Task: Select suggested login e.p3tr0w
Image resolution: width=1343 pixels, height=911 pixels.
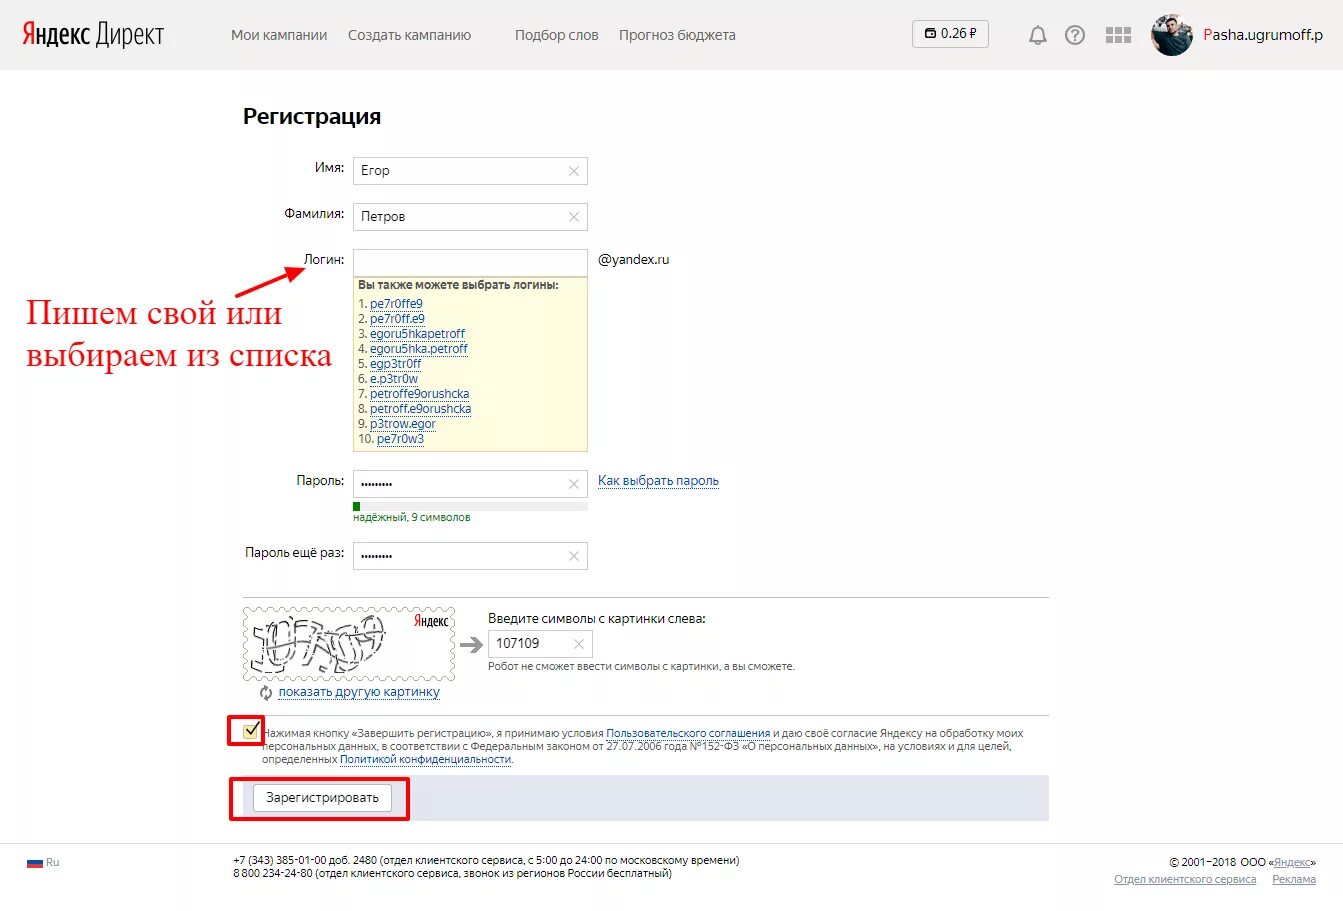Action: coord(394,379)
